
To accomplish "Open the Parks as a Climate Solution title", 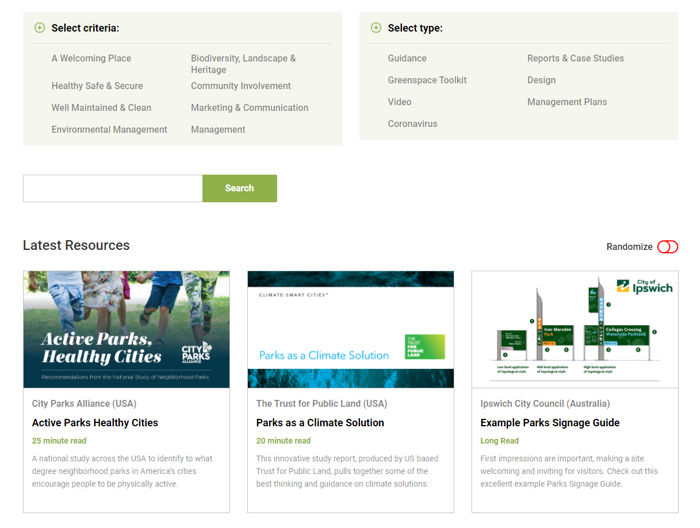I will [x=320, y=423].
